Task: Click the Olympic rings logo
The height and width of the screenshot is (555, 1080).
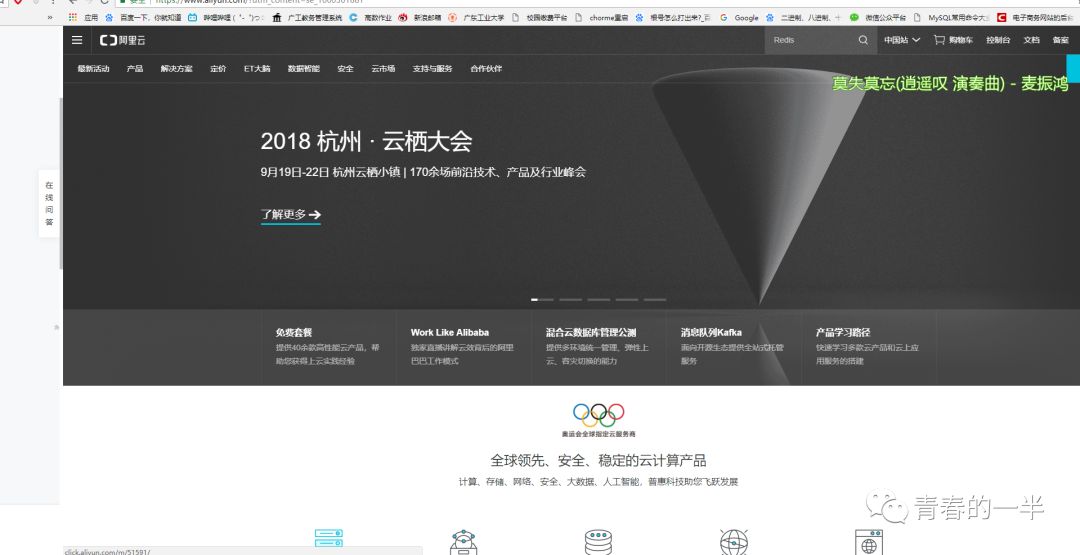Action: coord(599,415)
